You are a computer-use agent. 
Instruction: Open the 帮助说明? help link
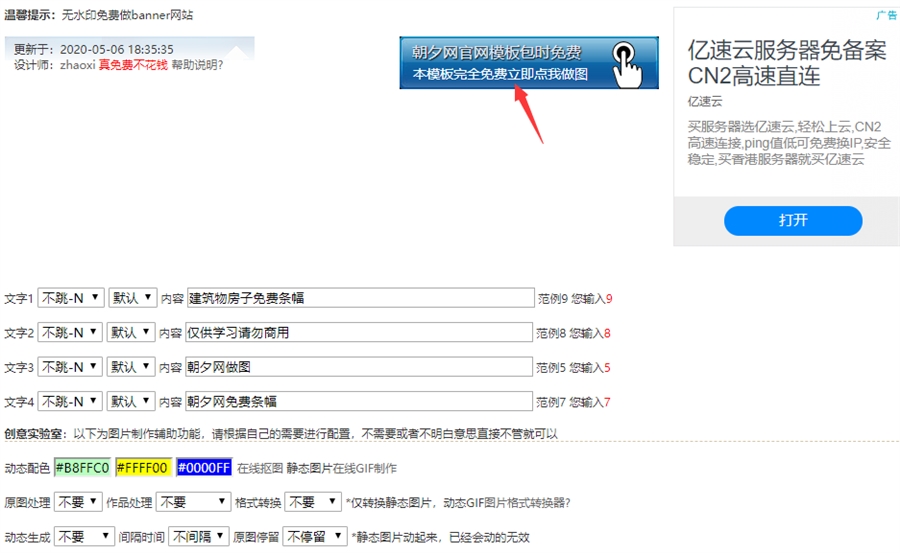(x=197, y=65)
